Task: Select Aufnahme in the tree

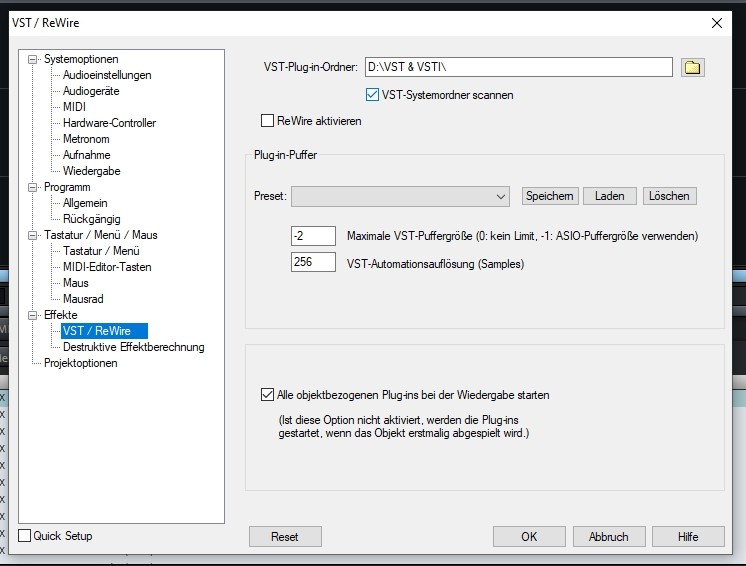Action: pos(87,155)
